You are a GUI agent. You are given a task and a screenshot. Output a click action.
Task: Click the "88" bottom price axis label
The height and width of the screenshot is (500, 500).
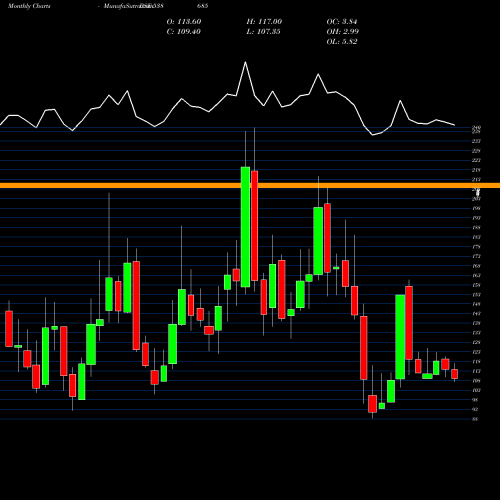(475, 419)
